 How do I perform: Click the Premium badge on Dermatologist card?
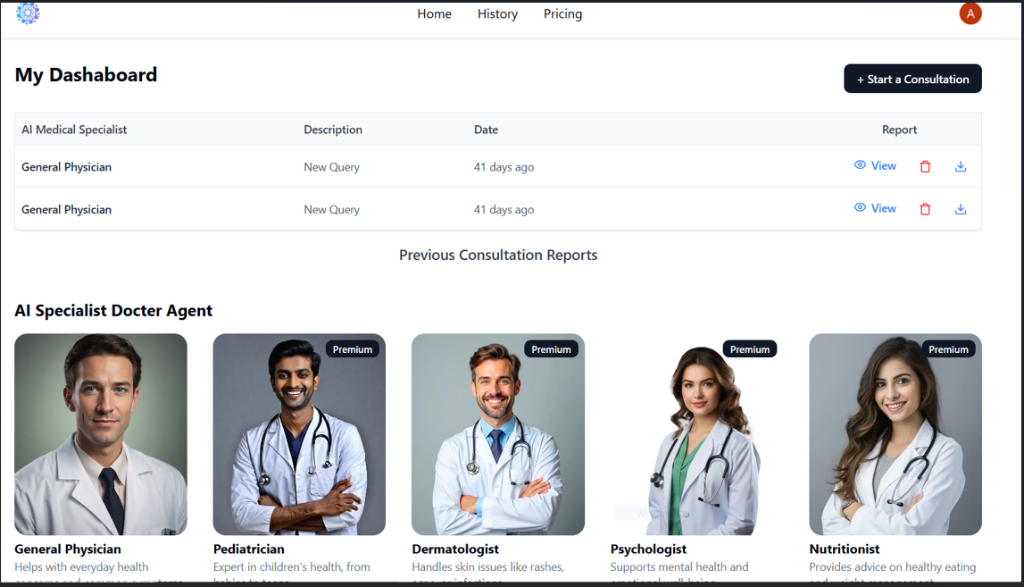(551, 349)
